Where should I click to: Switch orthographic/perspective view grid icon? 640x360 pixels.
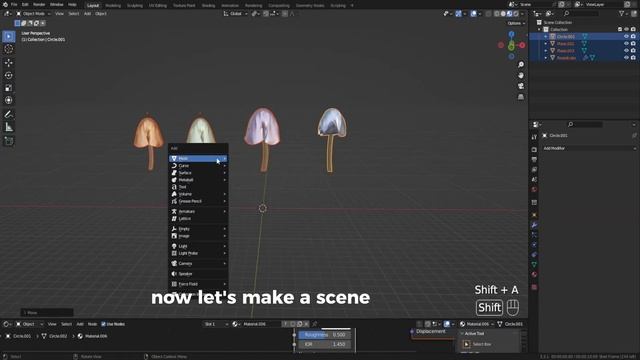pos(521,97)
